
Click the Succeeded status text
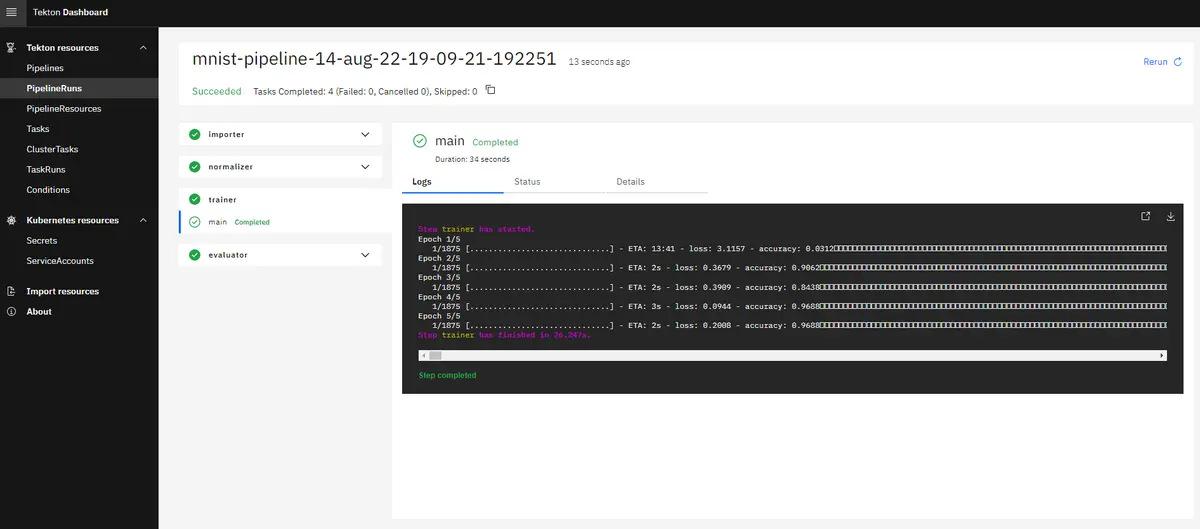click(x=217, y=91)
